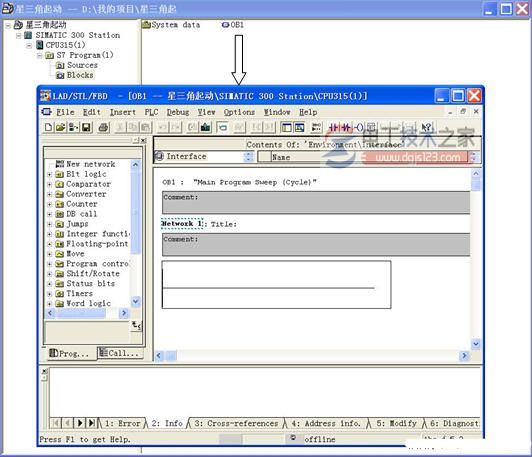The height and width of the screenshot is (457, 532).
Task: Open the Insert menu
Action: pyautogui.click(x=122, y=112)
